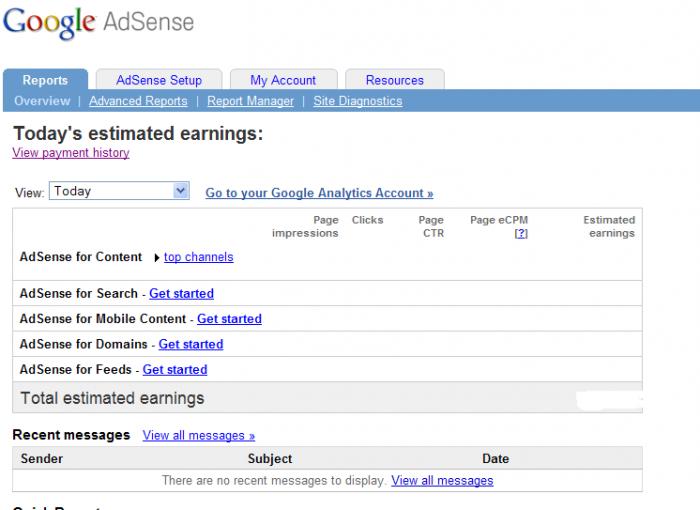Get started with AdSense for Search
Image resolution: width=700 pixels, height=510 pixels.
click(181, 294)
